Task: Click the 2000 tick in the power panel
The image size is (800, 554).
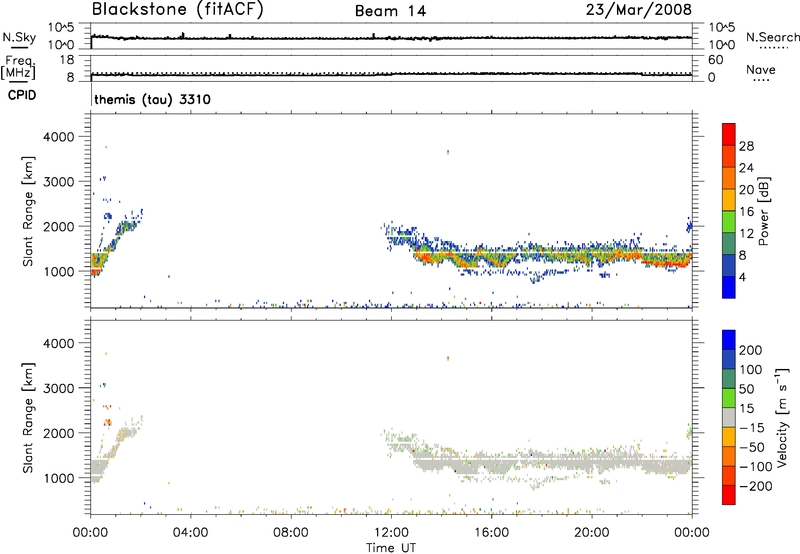Action: click(59, 226)
